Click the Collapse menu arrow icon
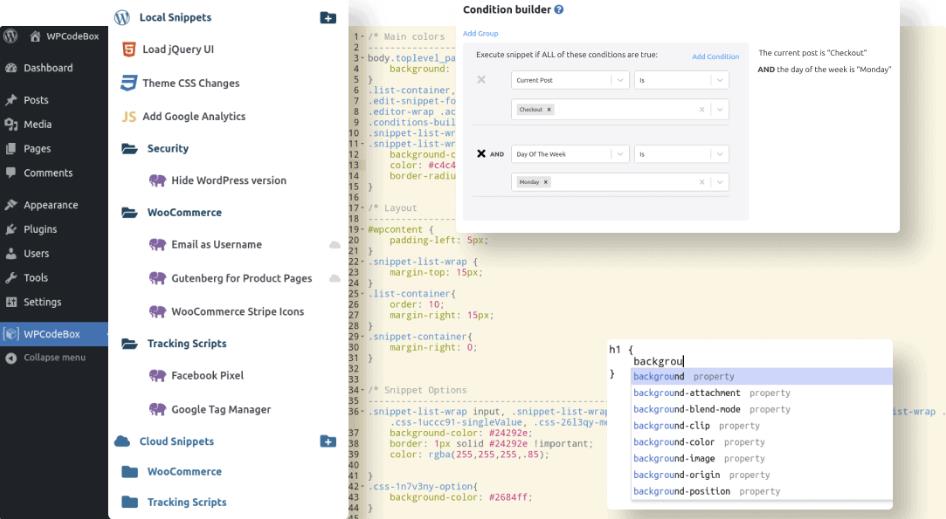Viewport: 946px width, 519px height. click(x=11, y=358)
